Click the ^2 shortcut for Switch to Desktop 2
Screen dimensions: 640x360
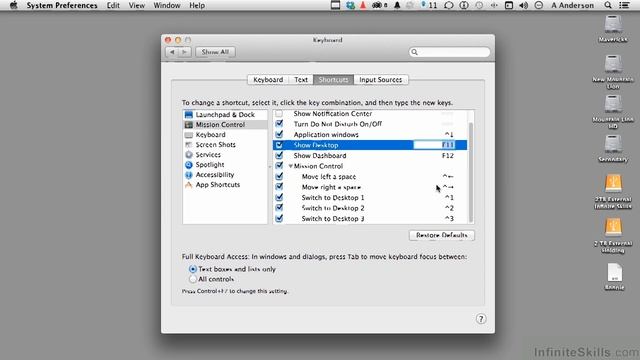tap(449, 208)
